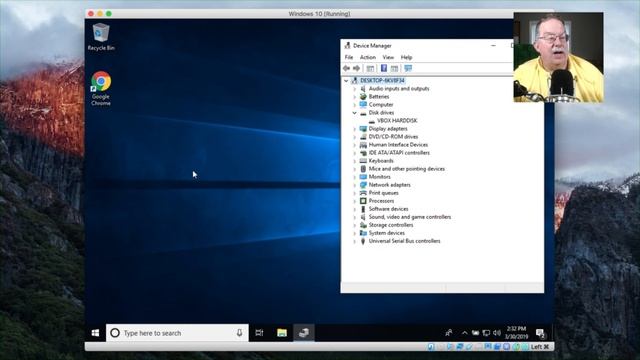Expand the Batteries category arrow
The image size is (640, 360).
tap(354, 97)
